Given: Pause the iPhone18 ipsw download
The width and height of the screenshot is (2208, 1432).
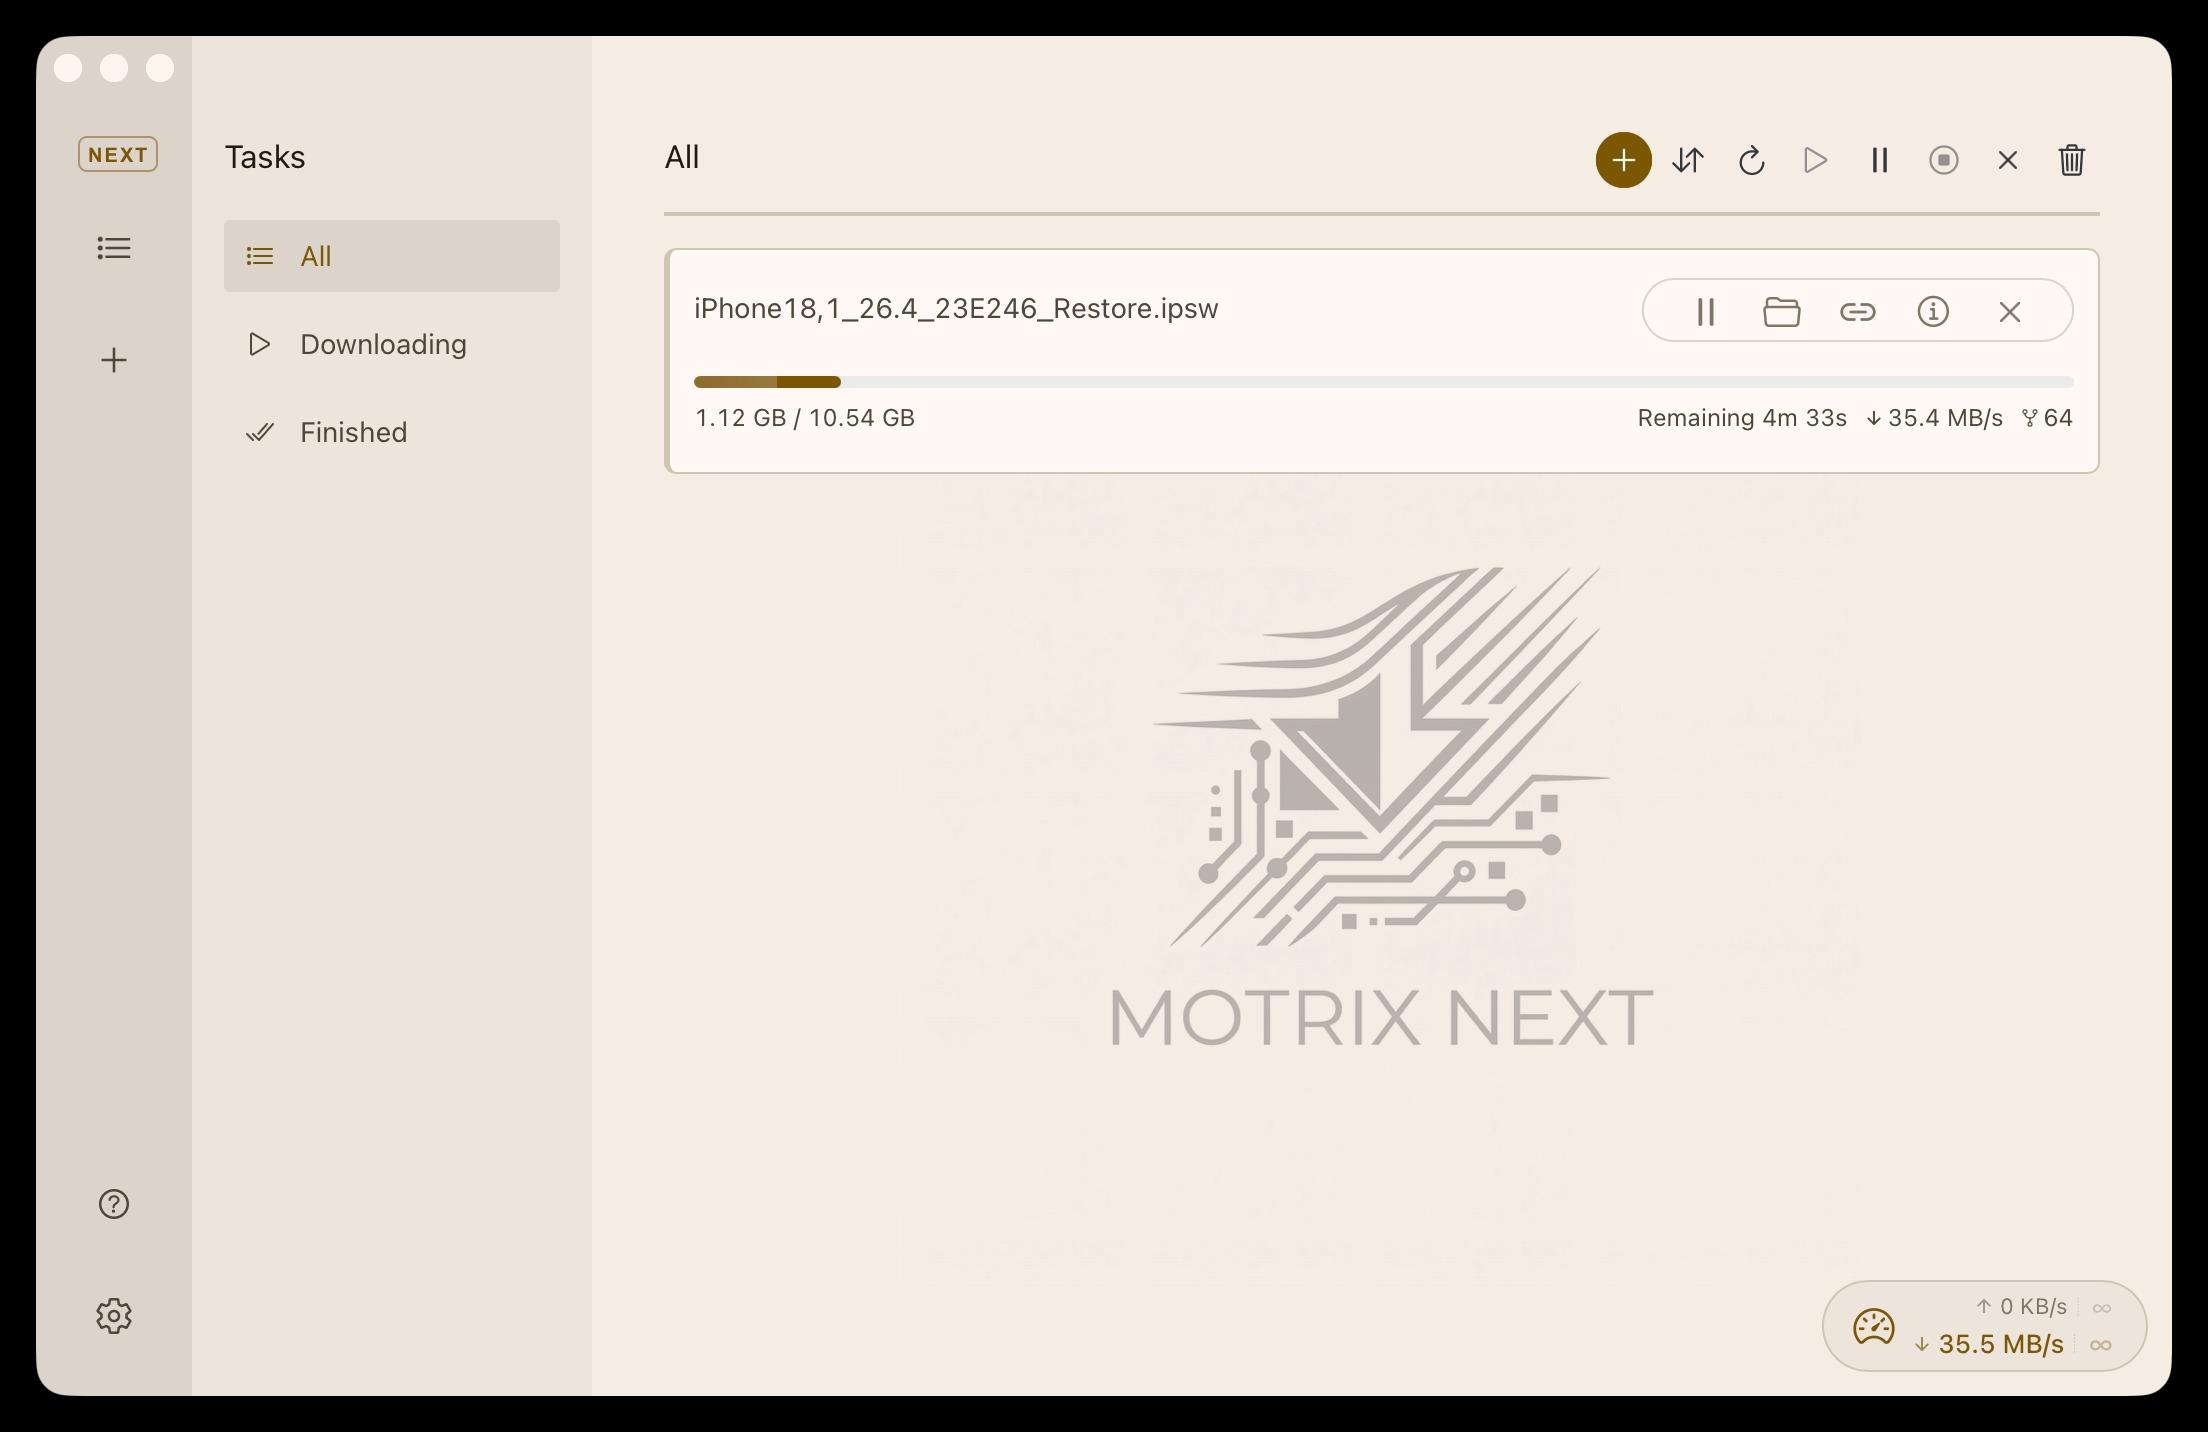Looking at the screenshot, I should [x=1706, y=312].
